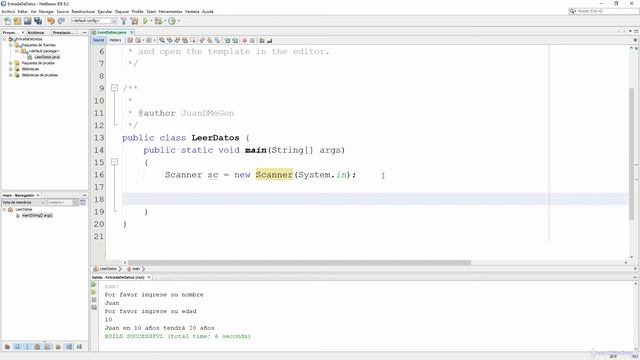Click the Open Project toolbar icon
The image size is (640, 360).
[27, 21]
